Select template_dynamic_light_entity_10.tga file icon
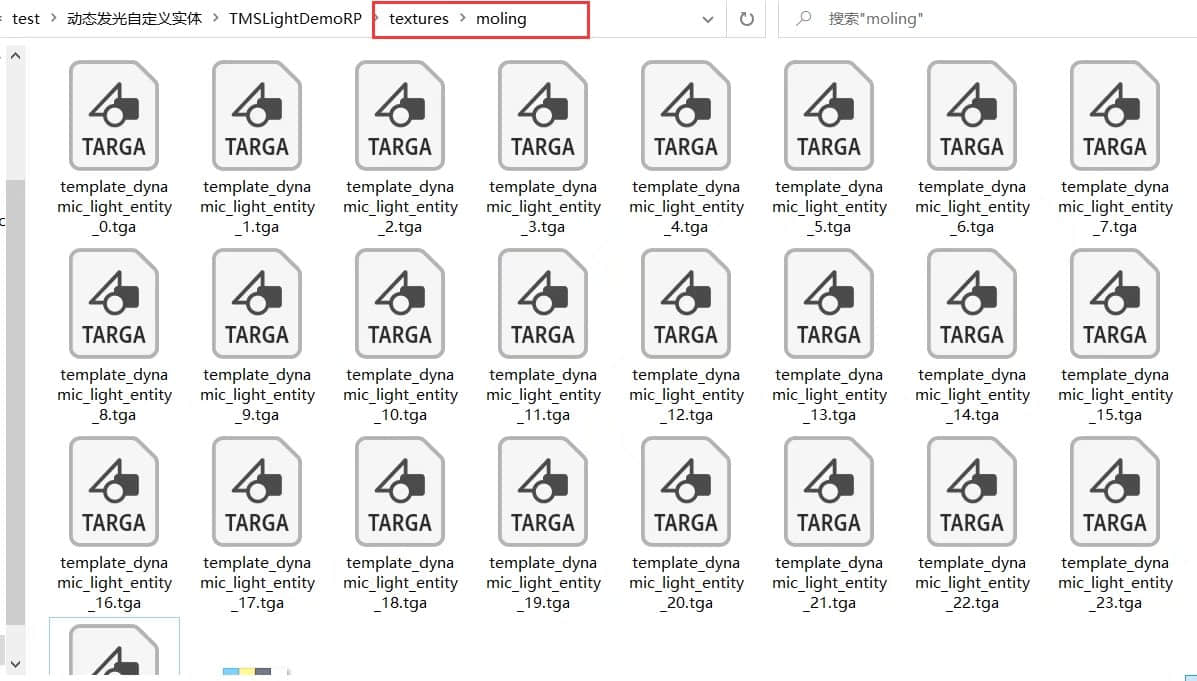The image size is (1197, 681). coord(399,303)
